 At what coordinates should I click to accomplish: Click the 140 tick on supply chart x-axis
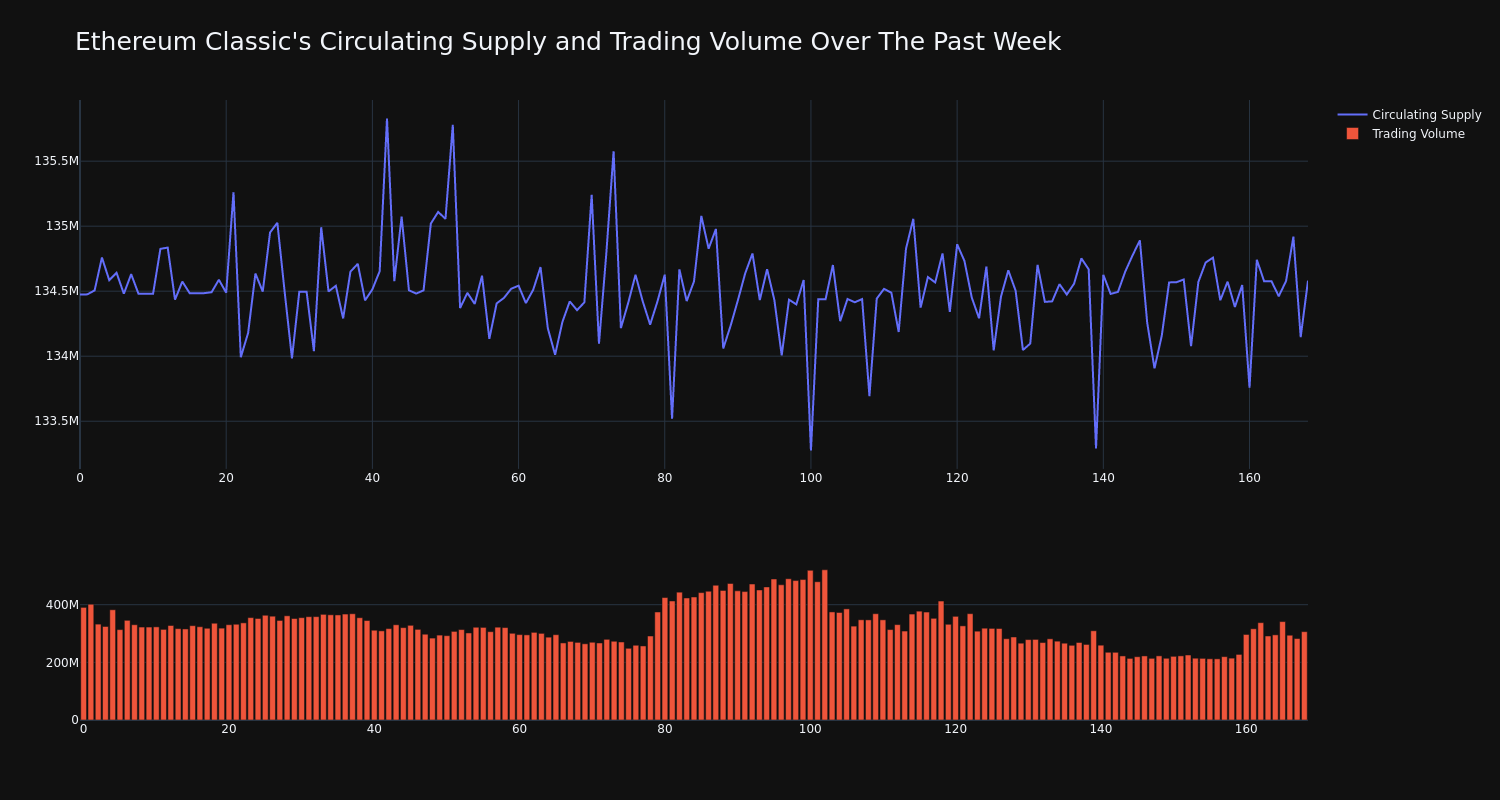tap(1103, 478)
